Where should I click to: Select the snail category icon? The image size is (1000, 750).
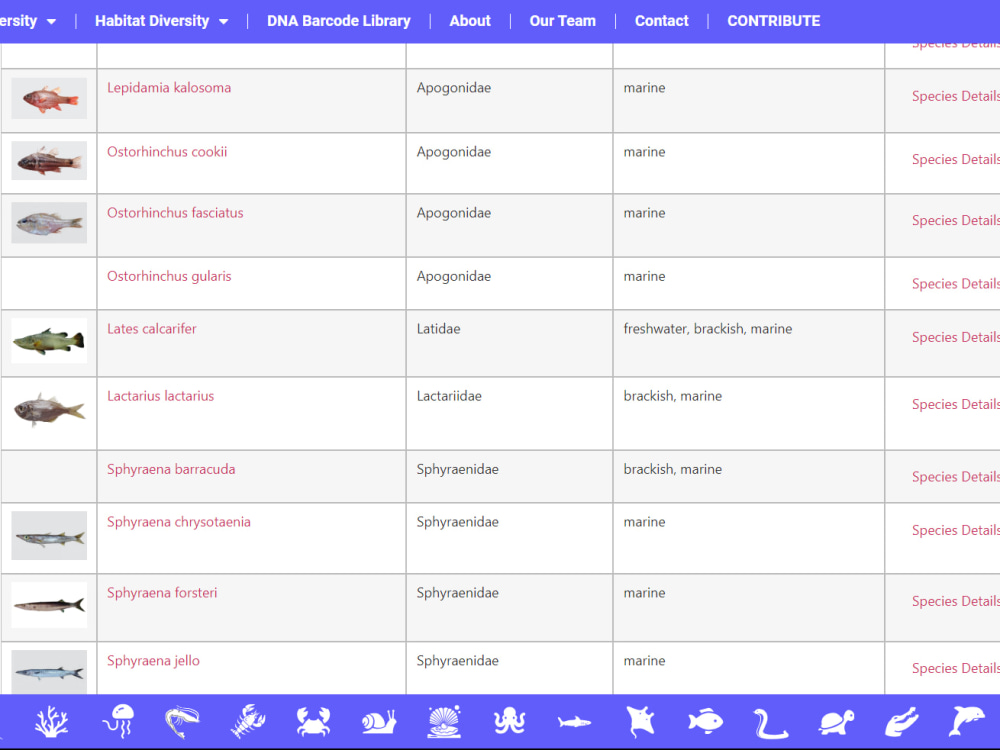tap(379, 722)
